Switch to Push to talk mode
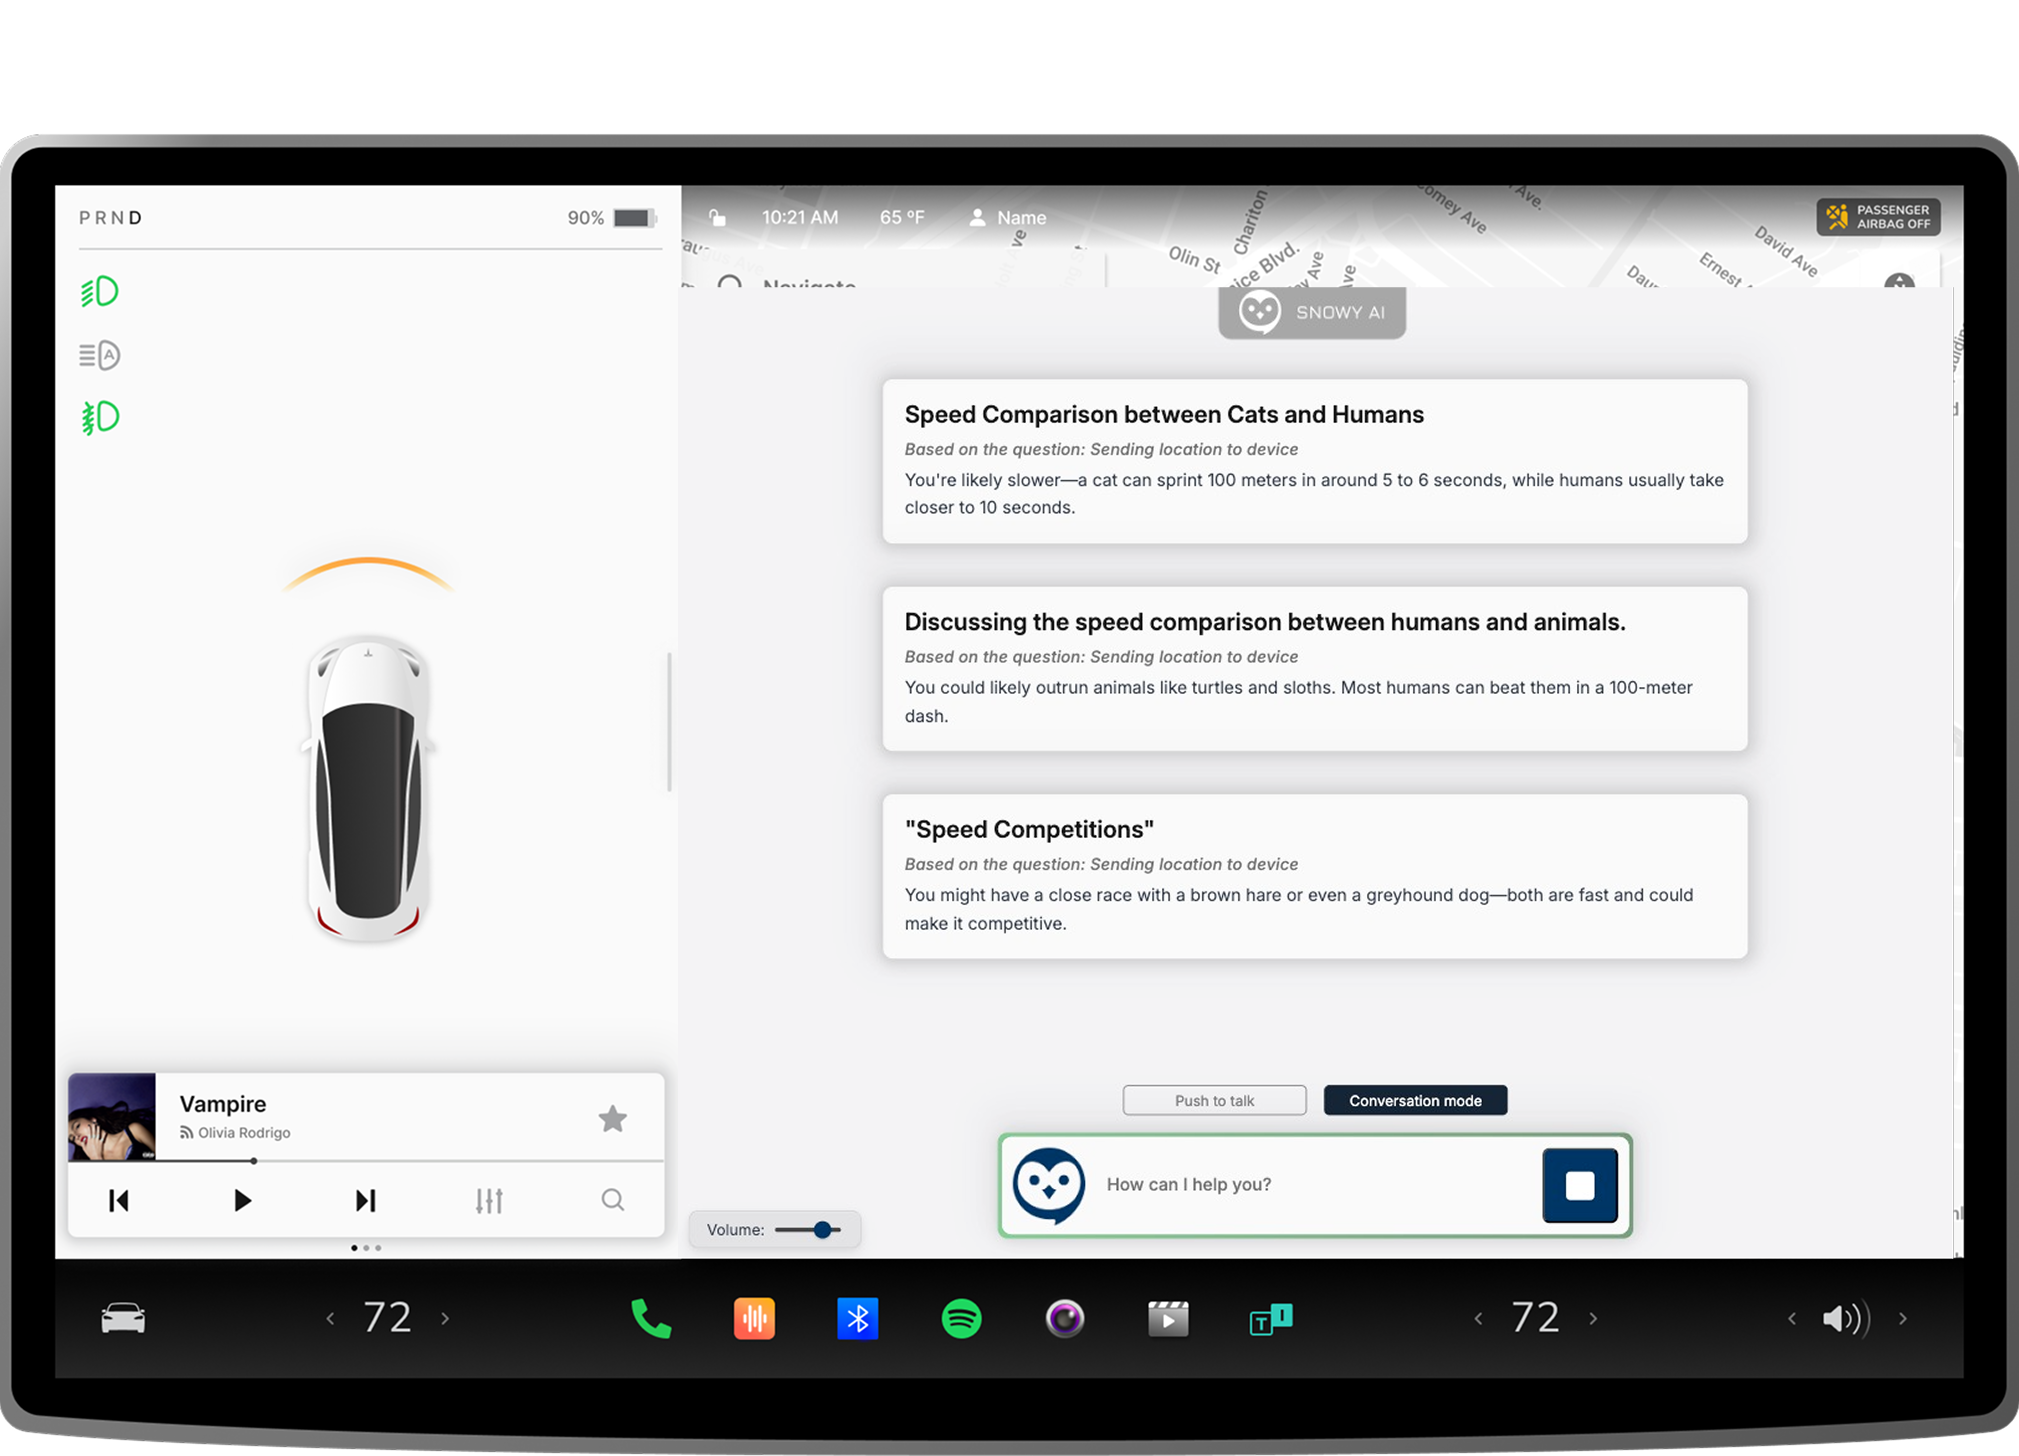2019x1456 pixels. point(1214,1100)
